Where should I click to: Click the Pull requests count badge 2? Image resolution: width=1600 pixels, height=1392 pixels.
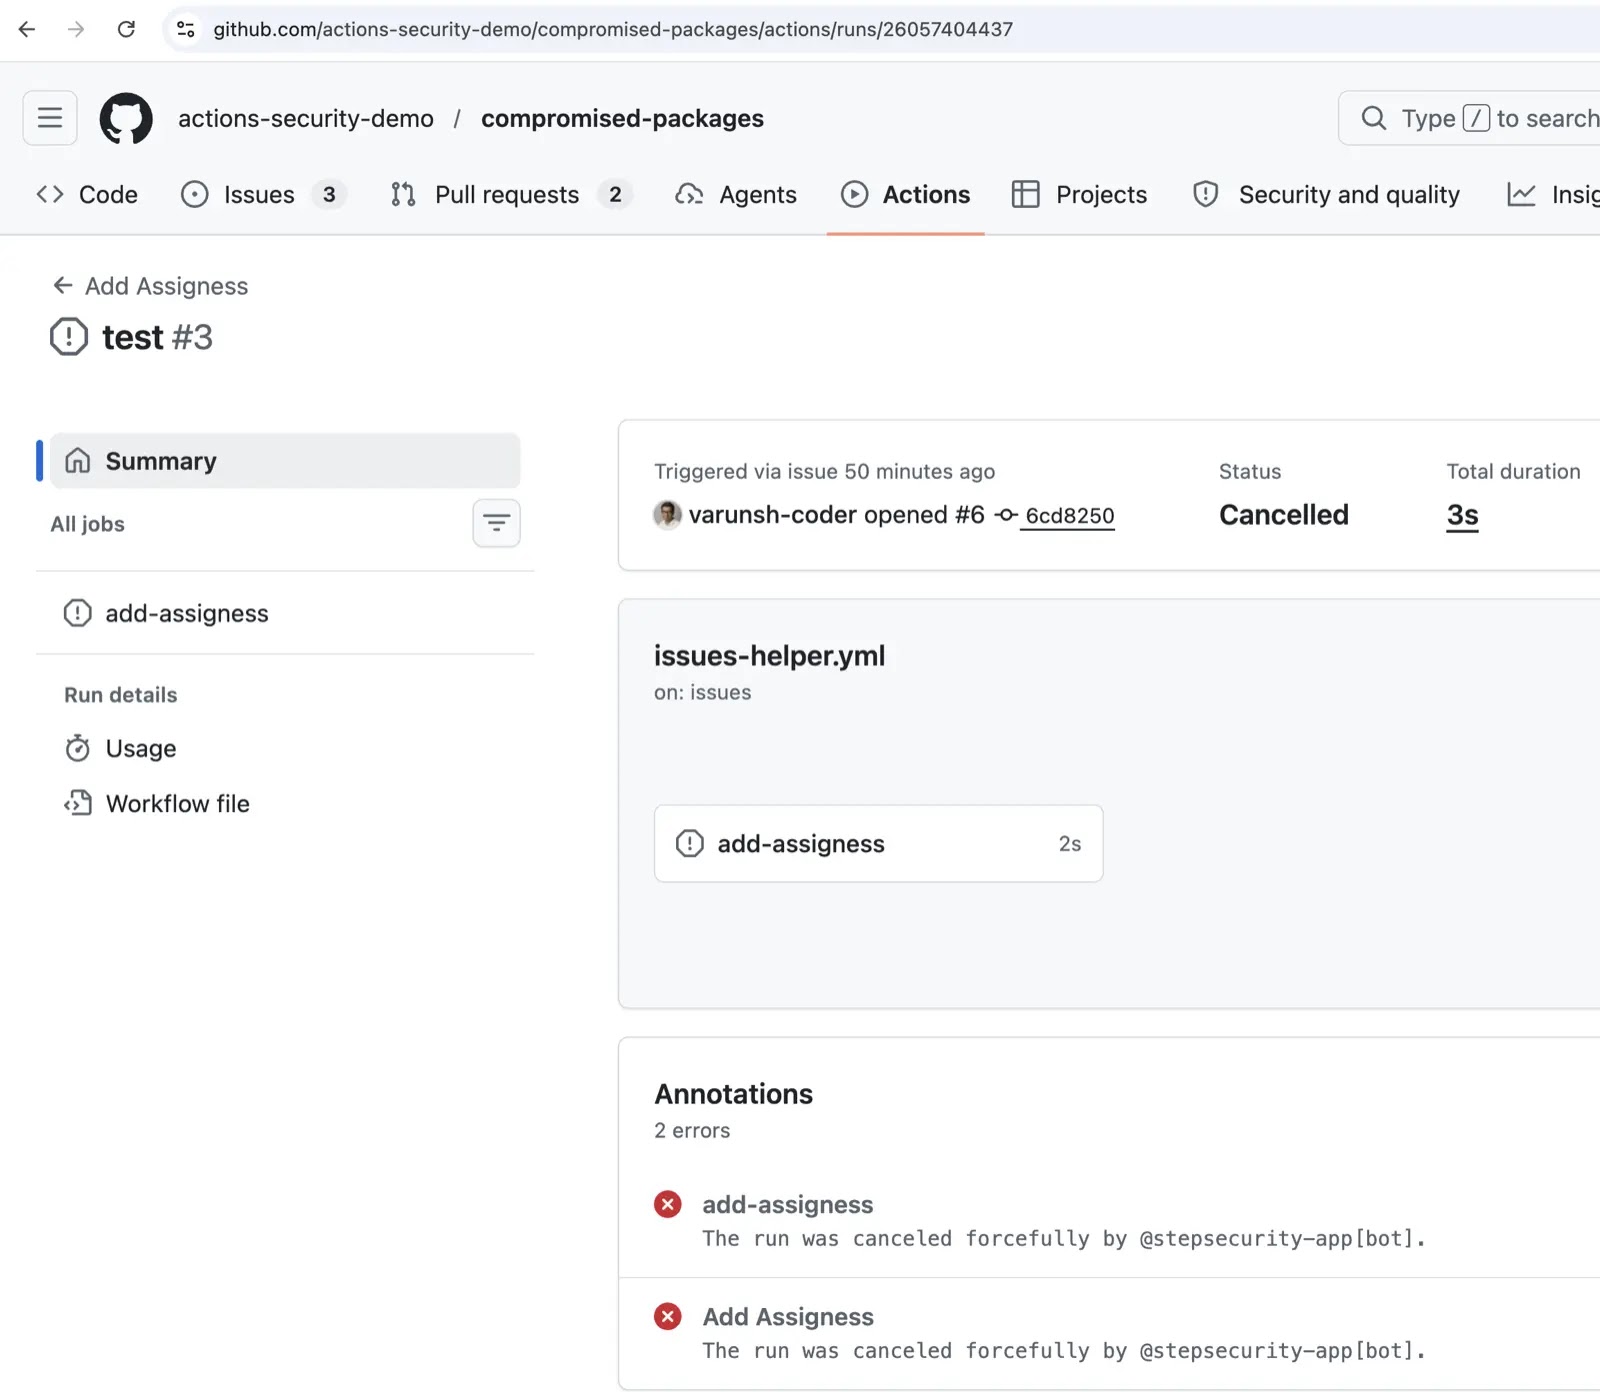click(615, 194)
